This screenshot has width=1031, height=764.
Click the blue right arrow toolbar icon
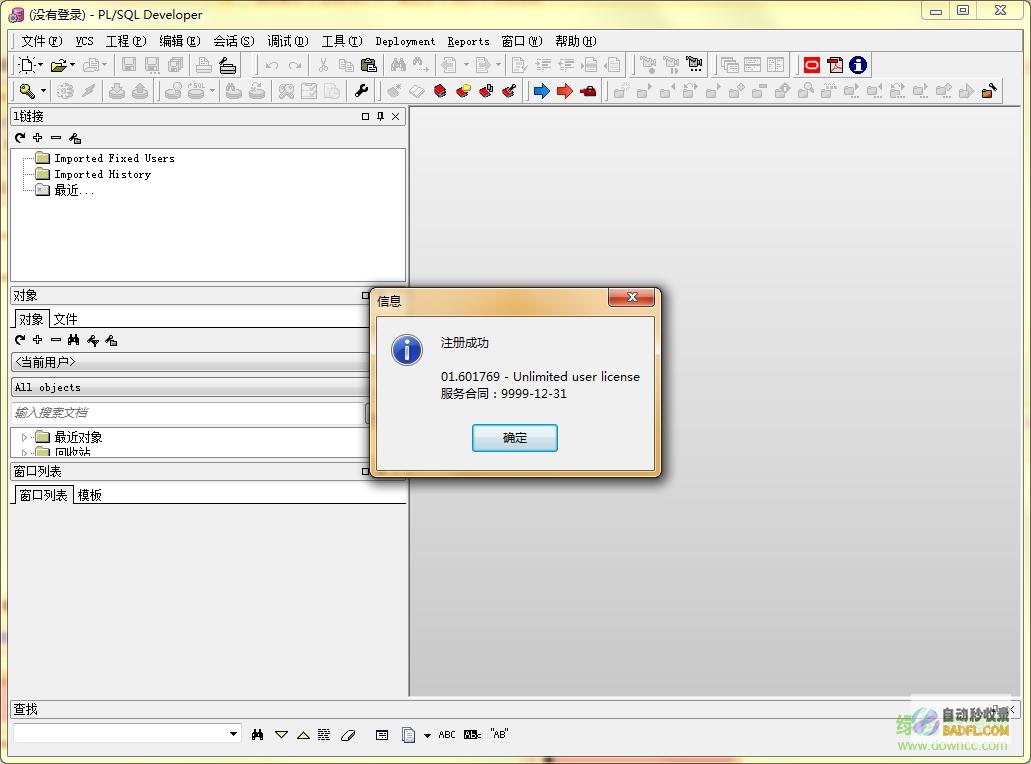click(x=542, y=91)
